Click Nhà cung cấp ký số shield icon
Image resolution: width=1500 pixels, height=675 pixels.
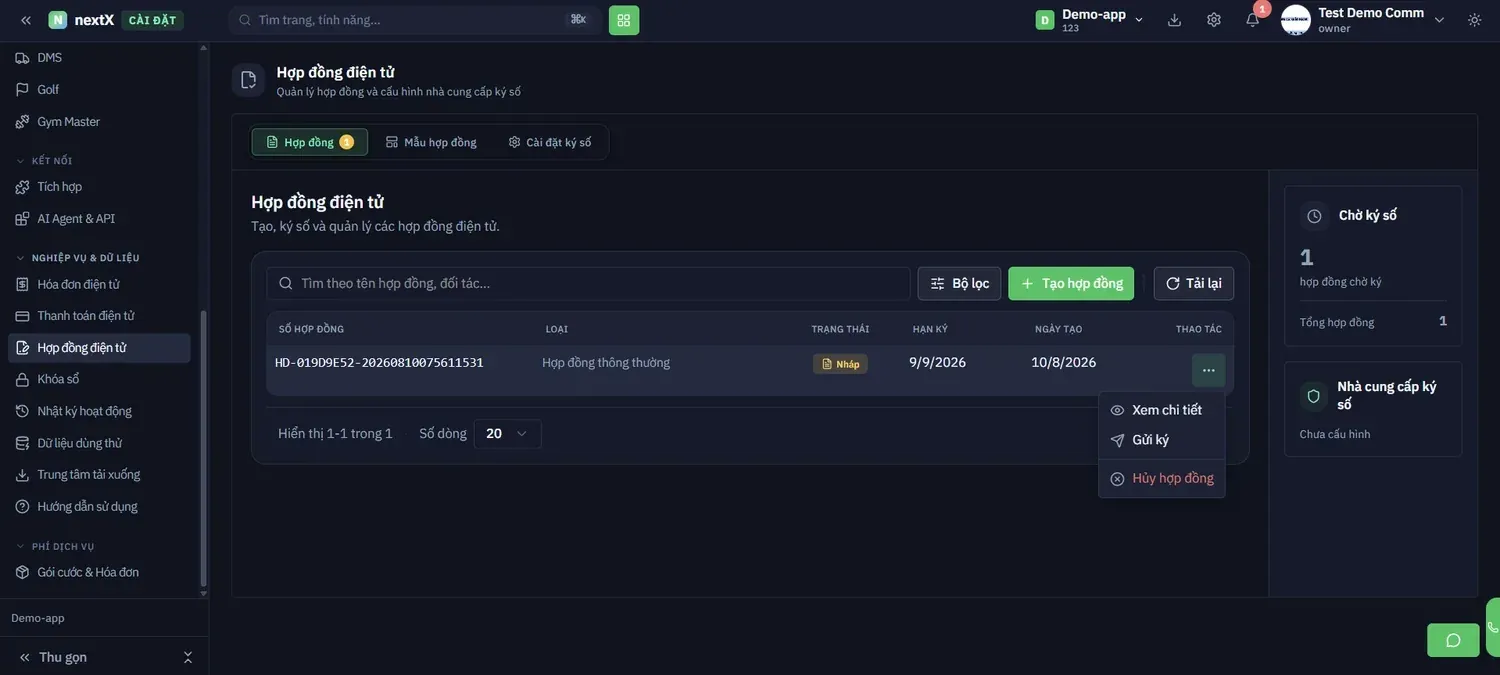coord(1314,396)
